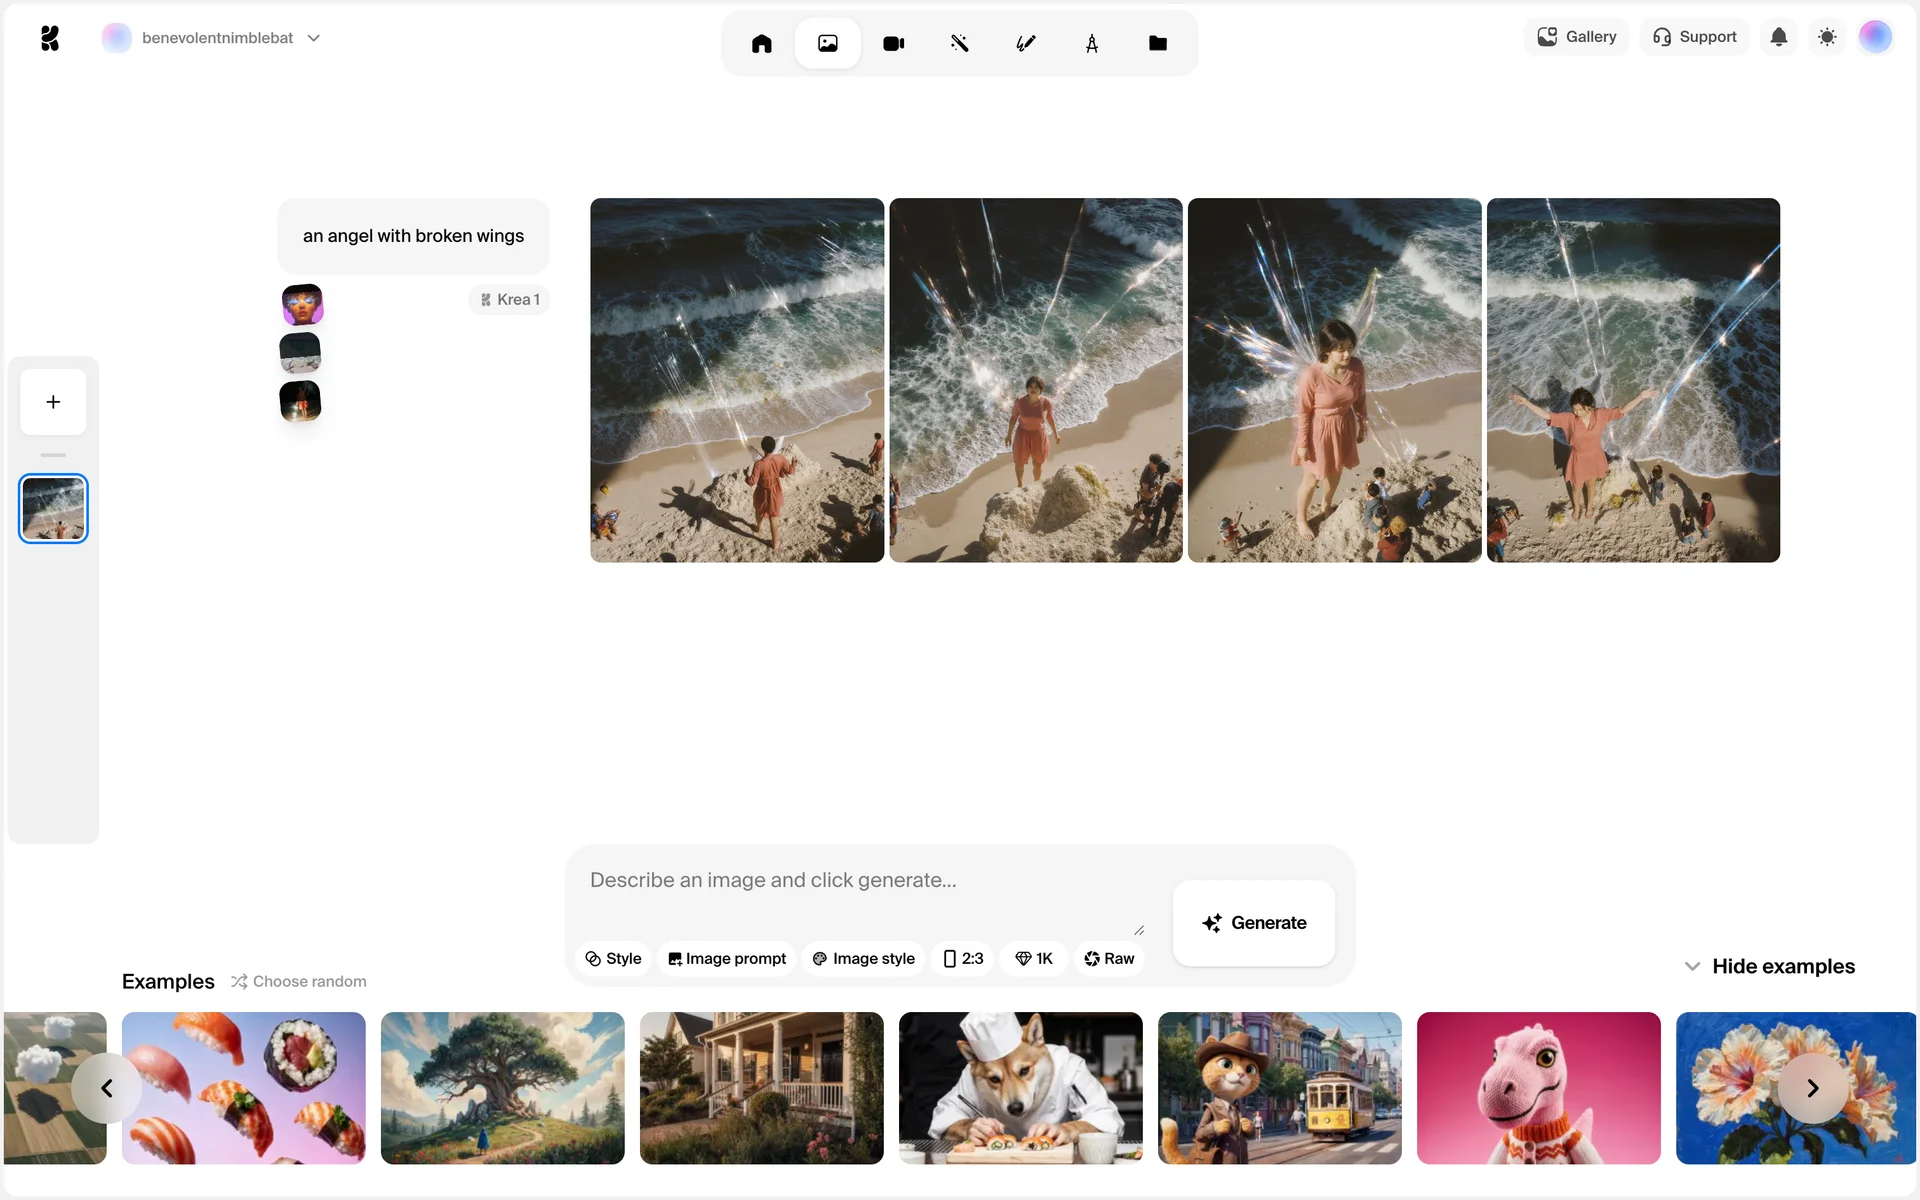1920x1200 pixels.
Task: Open the Edit compass tool icon
Action: tap(1091, 43)
